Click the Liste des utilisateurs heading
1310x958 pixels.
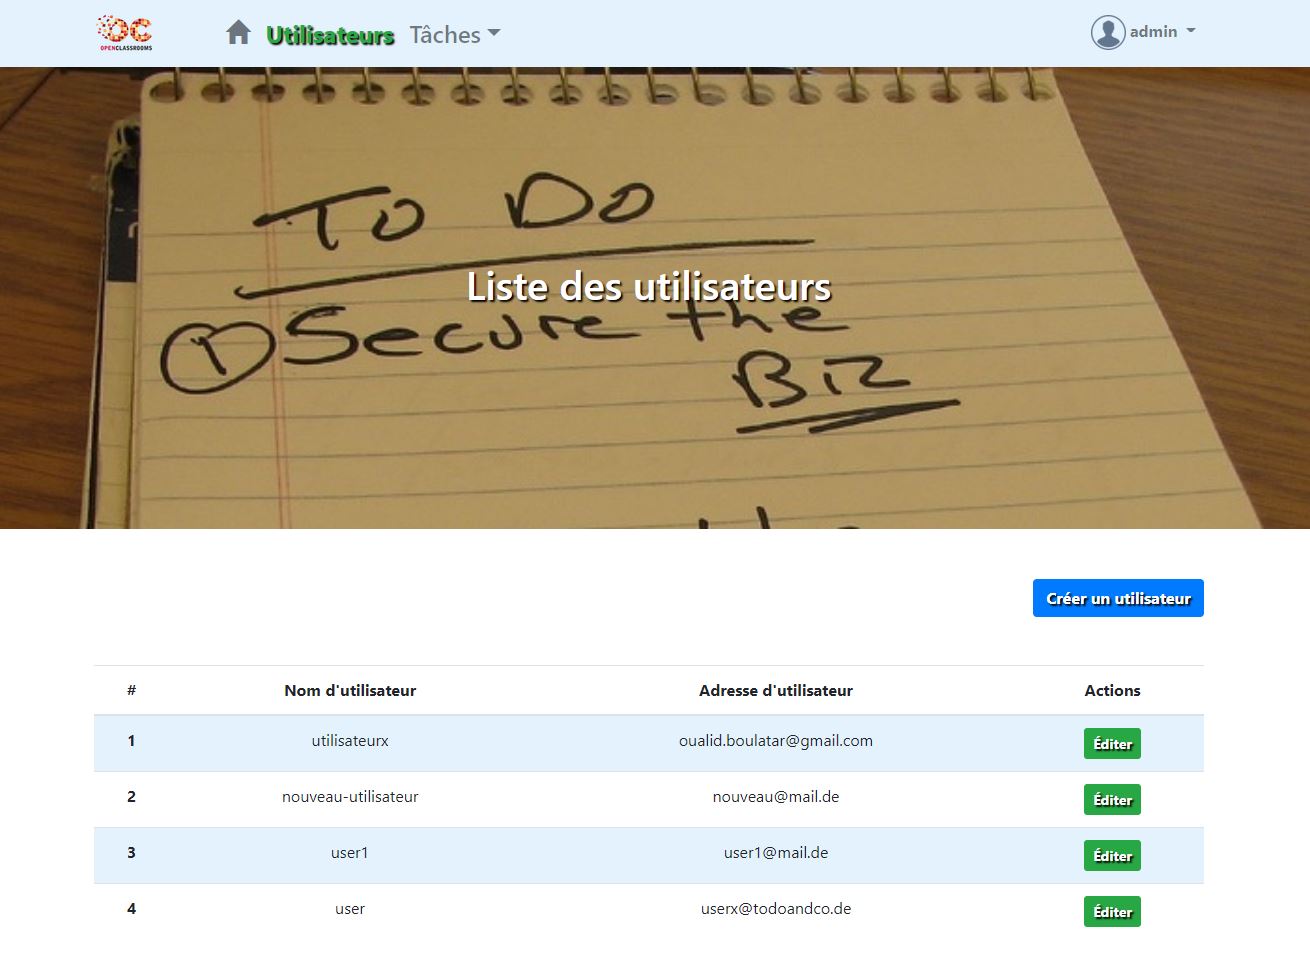(x=649, y=287)
